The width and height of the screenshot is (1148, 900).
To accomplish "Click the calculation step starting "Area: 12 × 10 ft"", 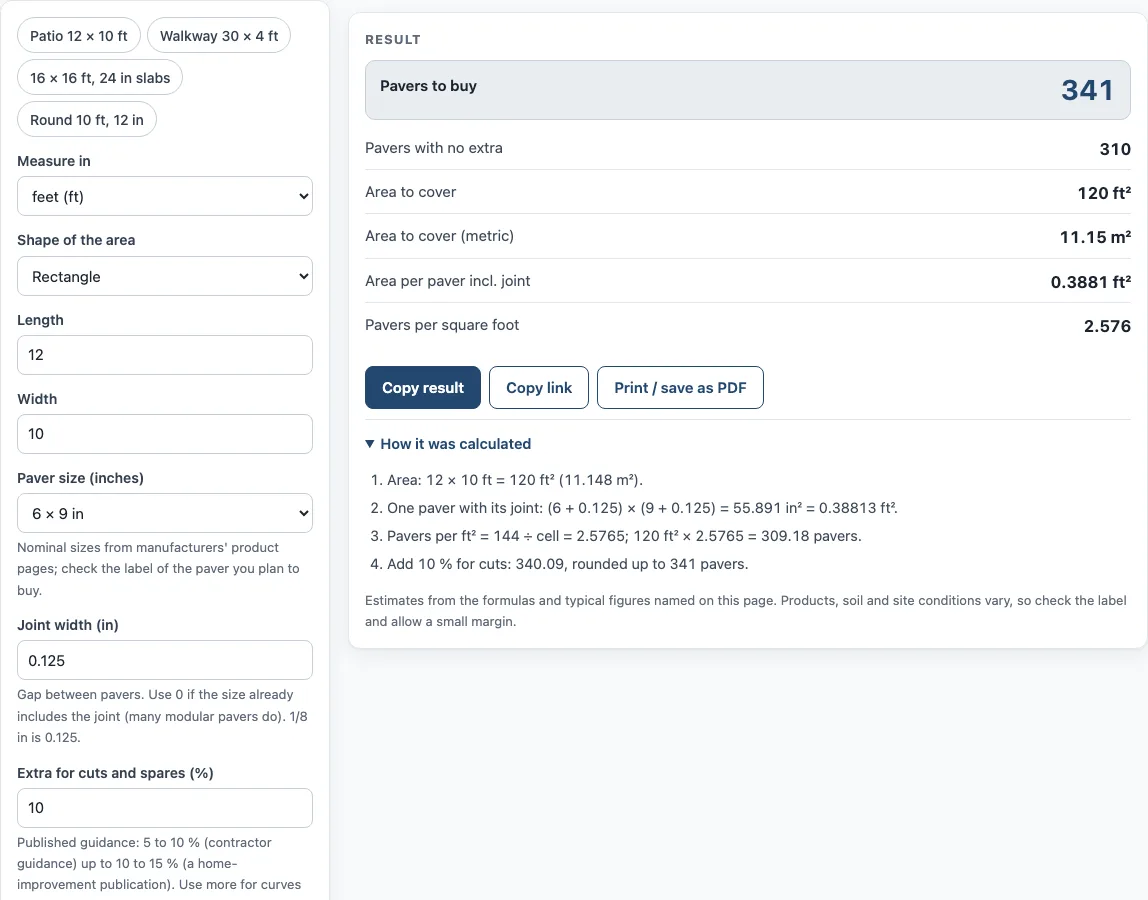I will (x=515, y=480).
